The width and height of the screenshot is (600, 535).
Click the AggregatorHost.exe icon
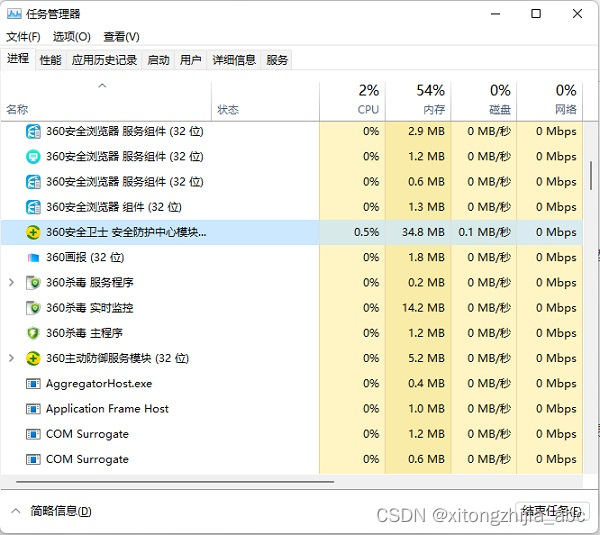(33, 383)
